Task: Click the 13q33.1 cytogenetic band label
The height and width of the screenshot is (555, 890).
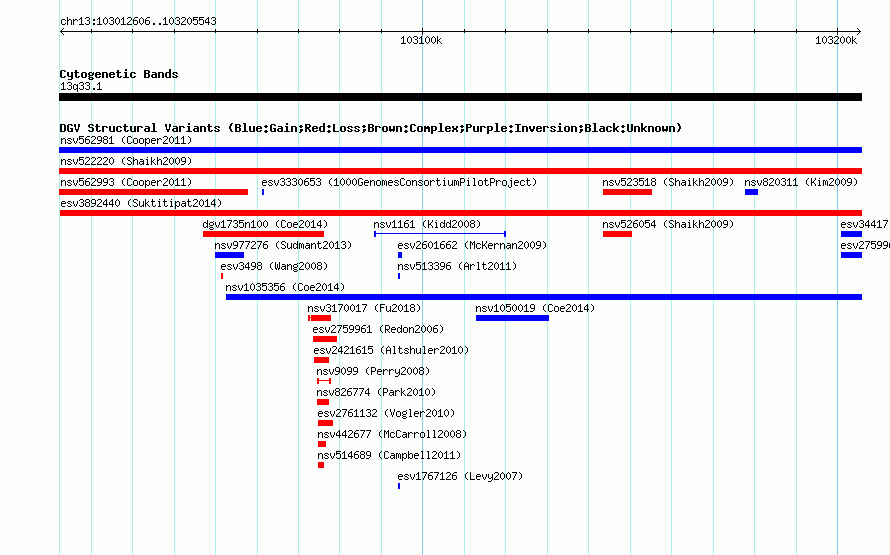Action: pos(81,86)
